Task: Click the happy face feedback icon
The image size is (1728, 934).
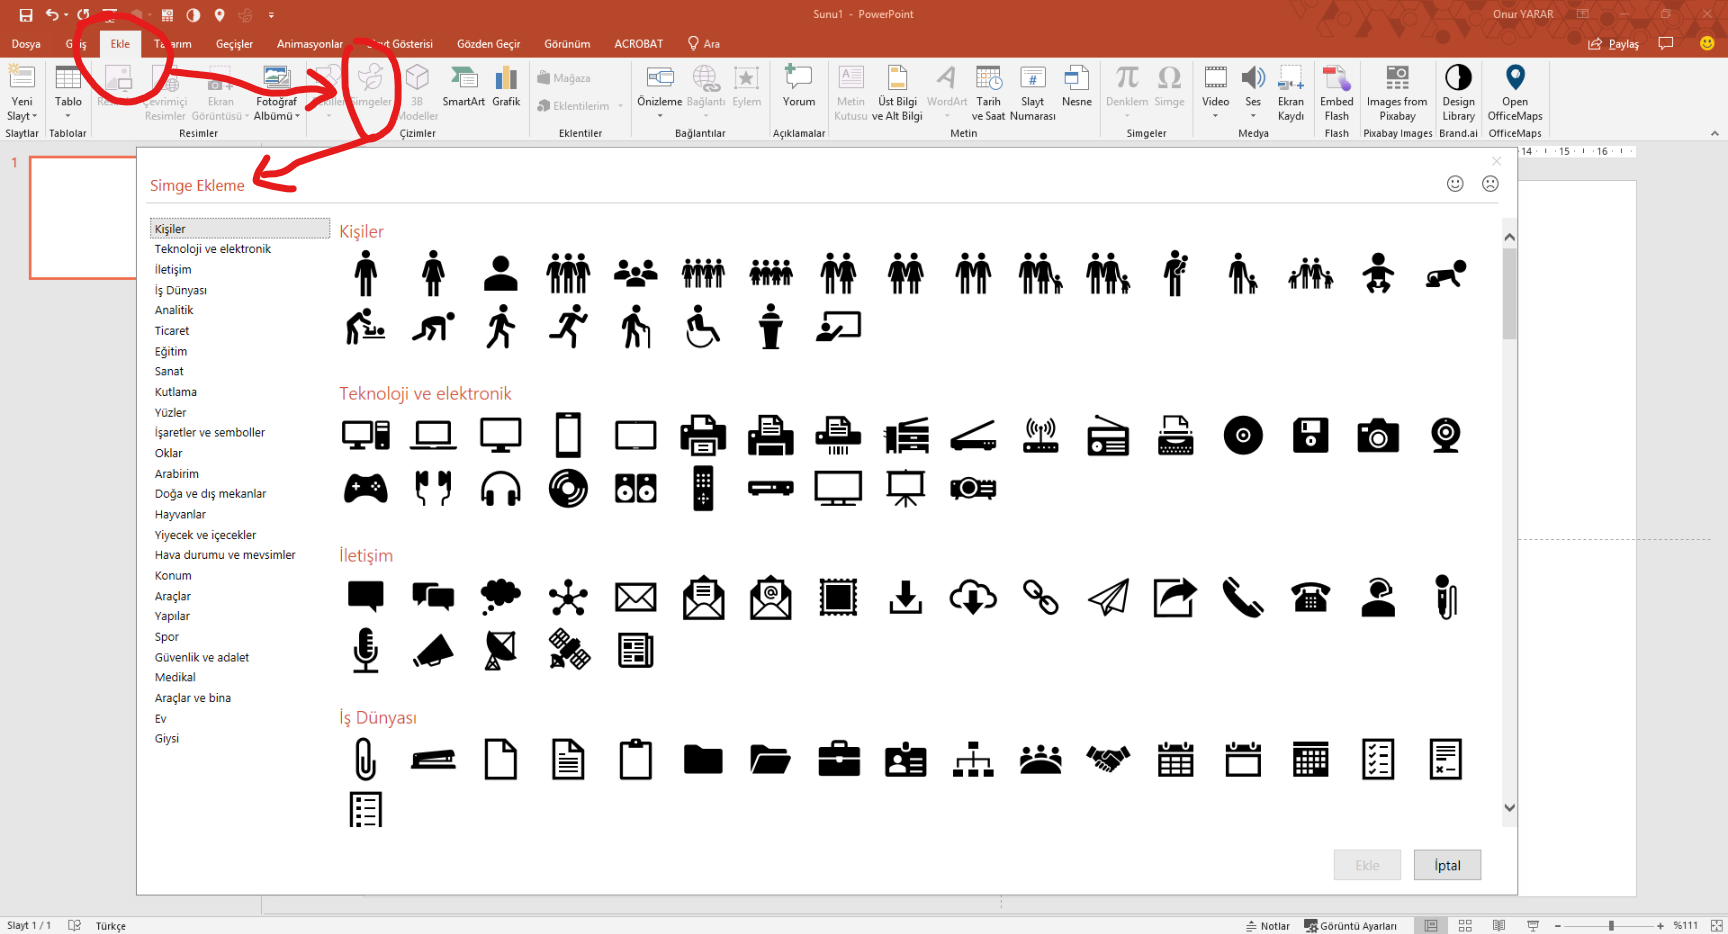Action: tap(1455, 184)
